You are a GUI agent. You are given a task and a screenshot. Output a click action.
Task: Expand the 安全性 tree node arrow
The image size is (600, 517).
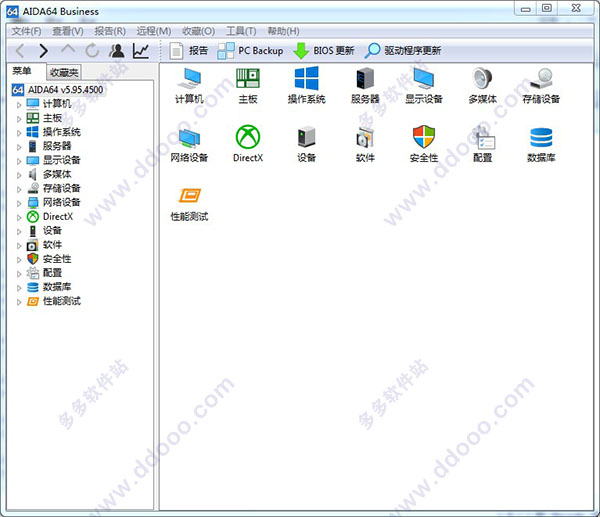point(19,259)
